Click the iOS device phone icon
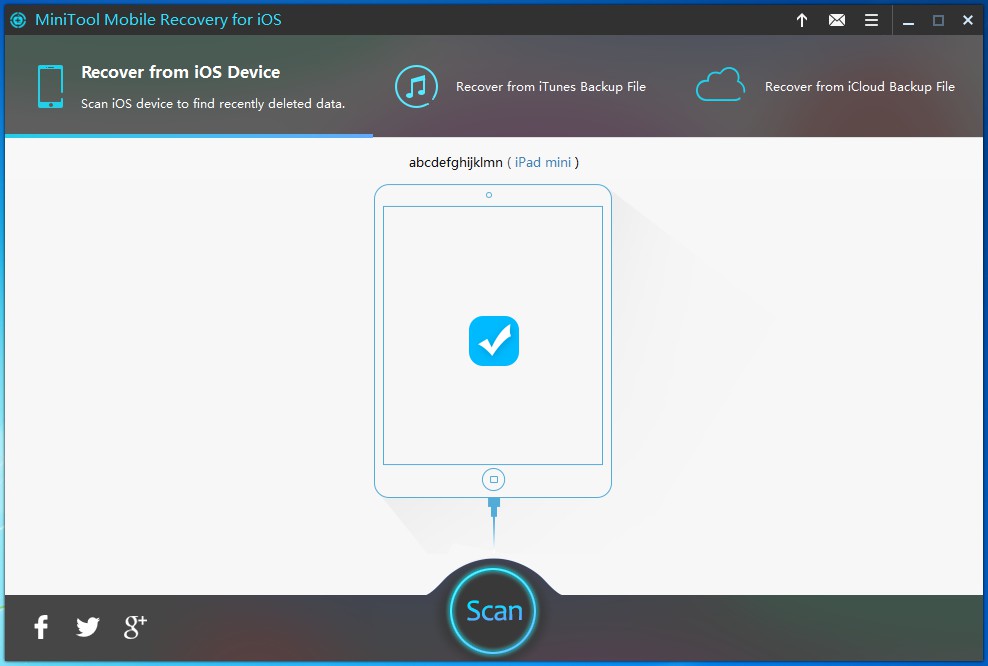This screenshot has width=988, height=666. (50, 86)
